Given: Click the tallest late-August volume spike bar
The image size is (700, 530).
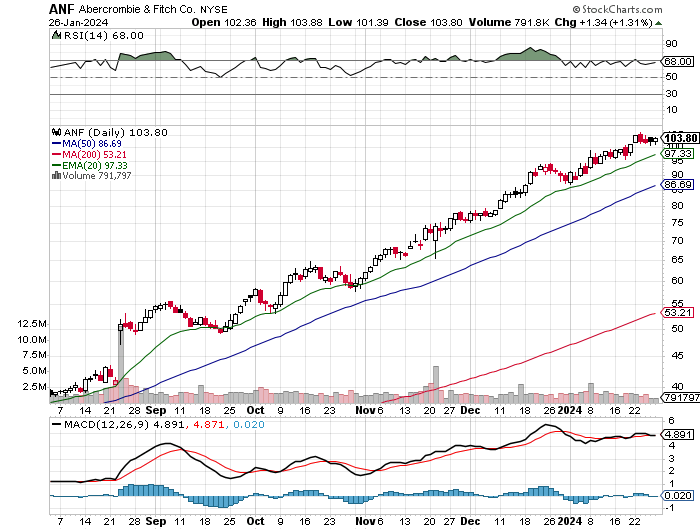Looking at the screenshot, I should (121, 364).
